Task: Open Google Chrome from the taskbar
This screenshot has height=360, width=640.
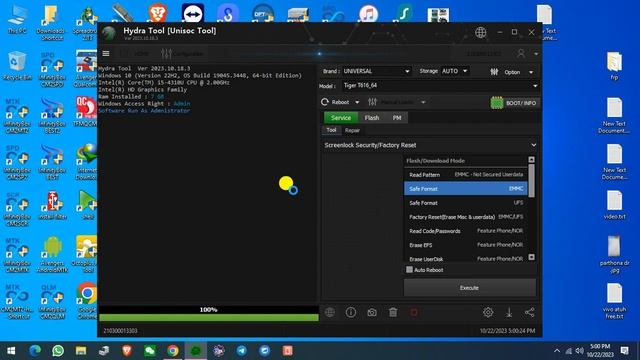Action: point(173,351)
